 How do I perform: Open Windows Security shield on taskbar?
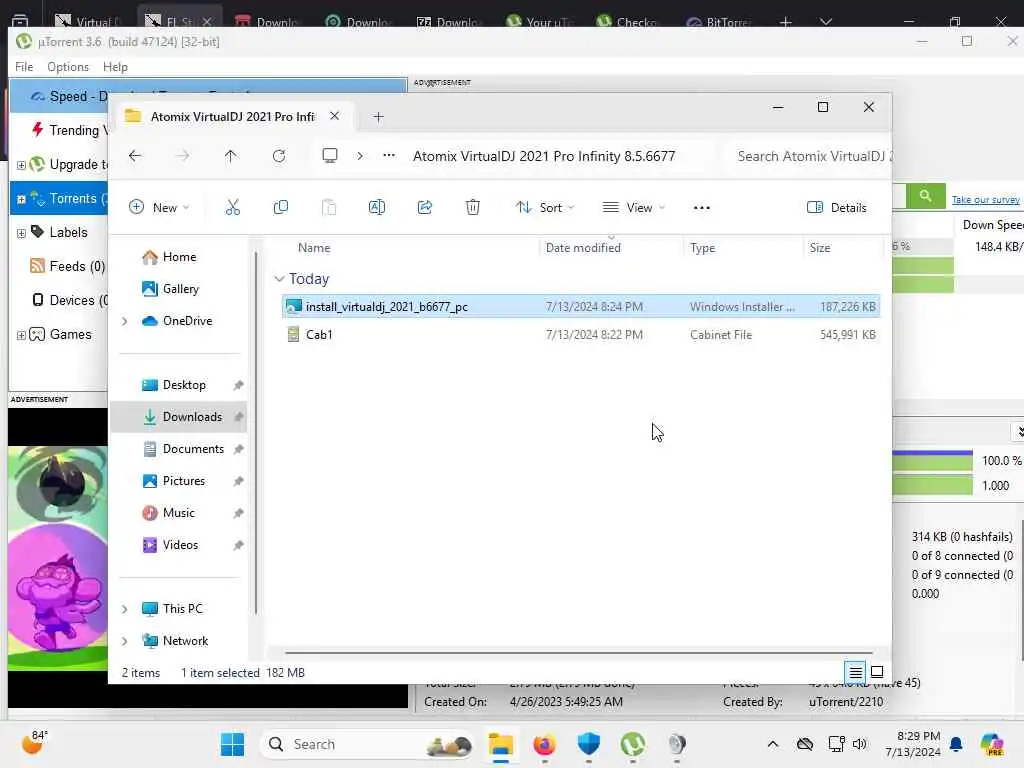[588, 744]
